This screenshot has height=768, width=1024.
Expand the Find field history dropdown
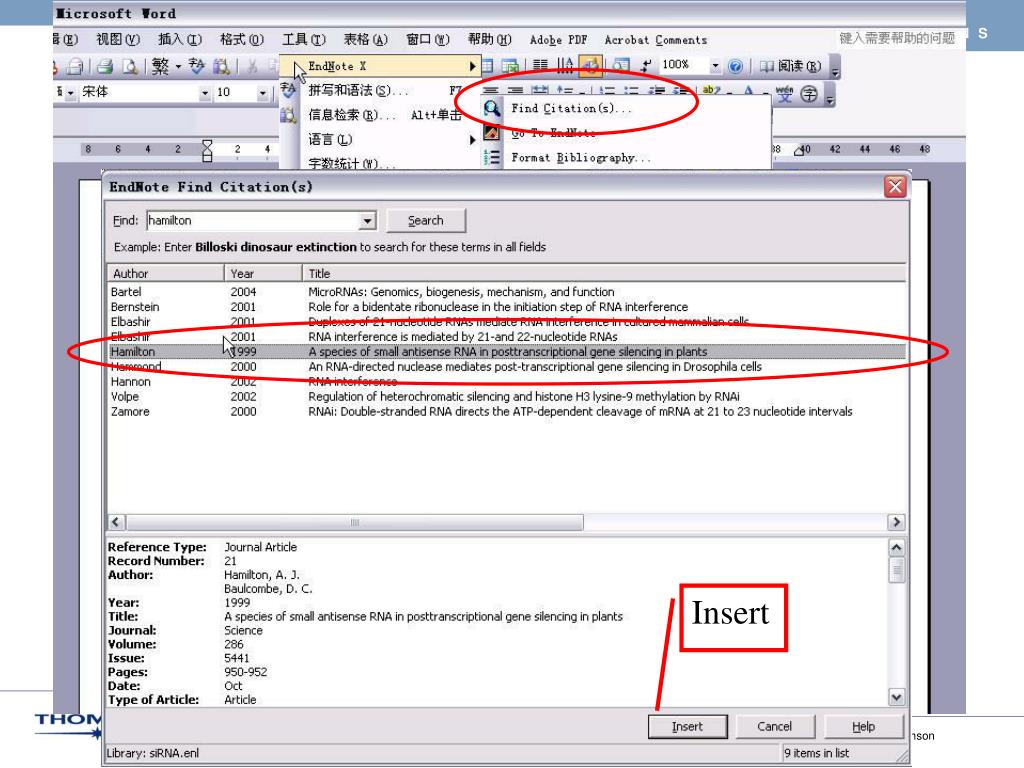click(368, 221)
